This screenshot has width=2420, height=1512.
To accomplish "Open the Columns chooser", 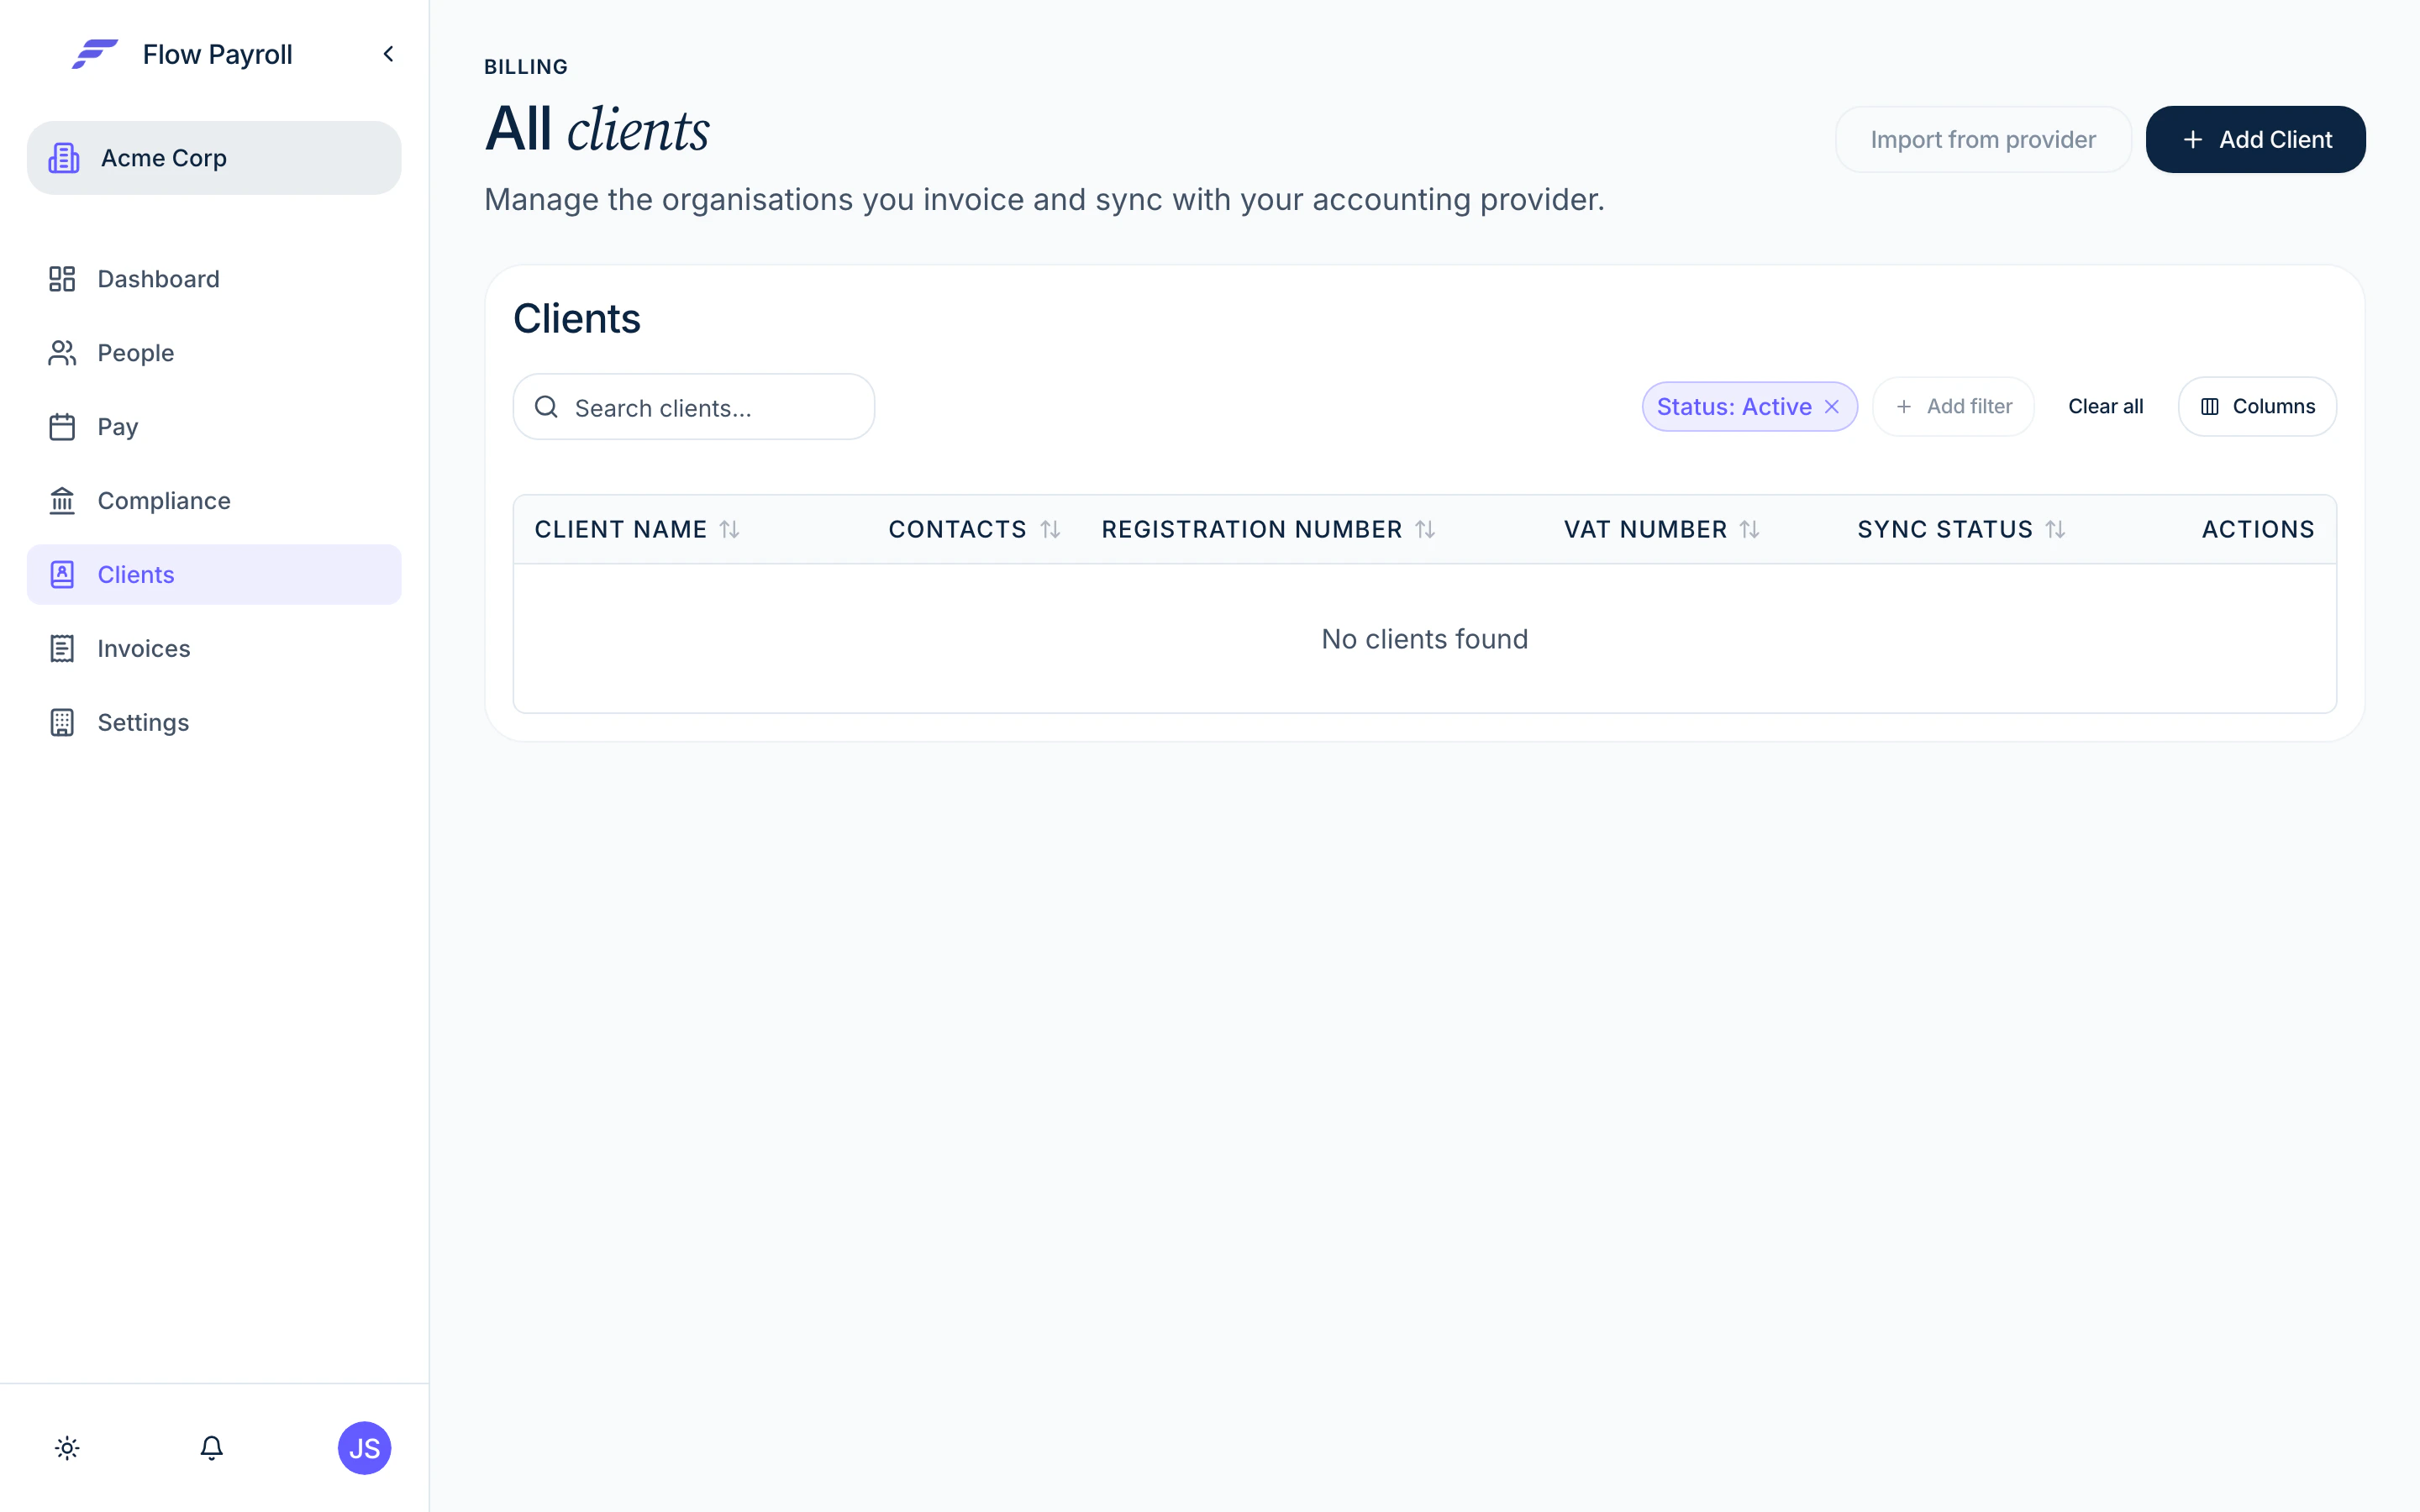I will point(2257,407).
